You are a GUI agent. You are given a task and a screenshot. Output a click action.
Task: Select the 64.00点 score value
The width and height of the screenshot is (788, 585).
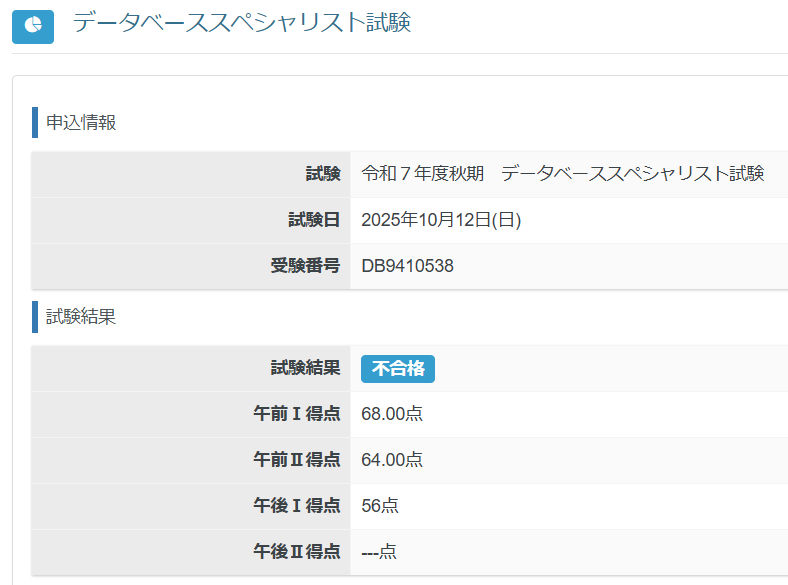(392, 460)
